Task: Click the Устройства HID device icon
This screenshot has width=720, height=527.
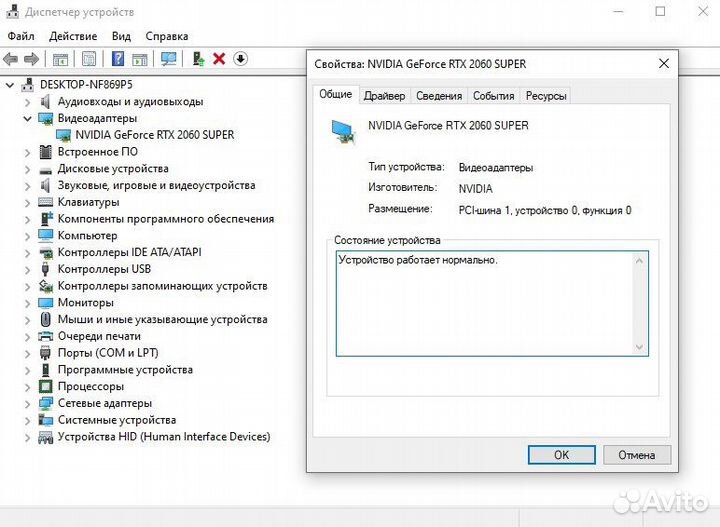Action: [x=45, y=437]
